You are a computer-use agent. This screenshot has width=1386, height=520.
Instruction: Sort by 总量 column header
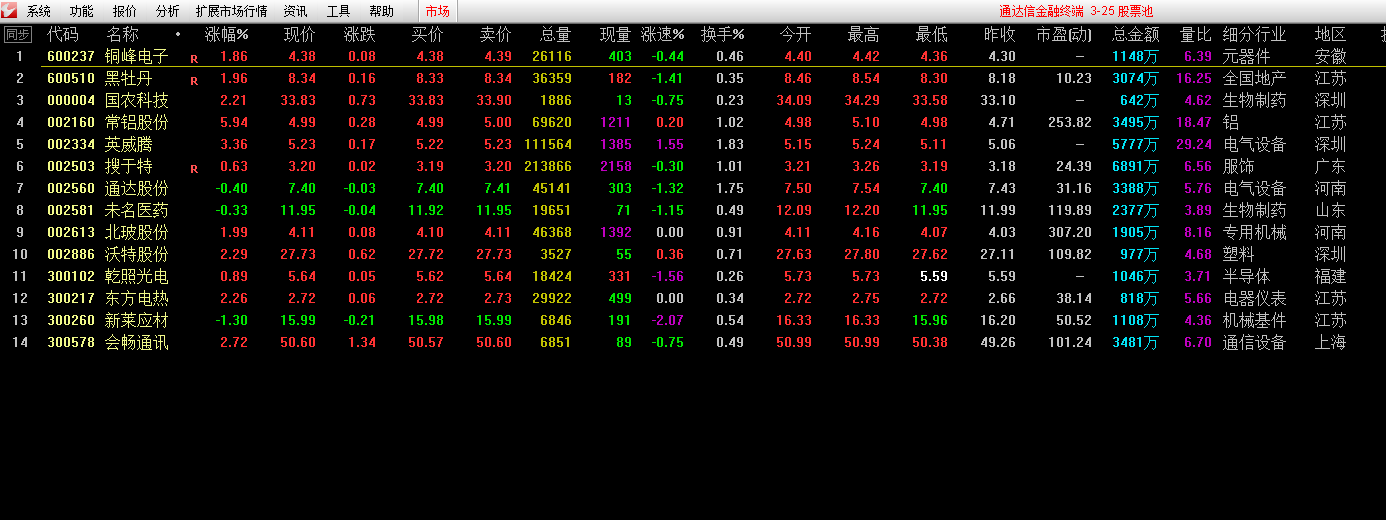coord(556,35)
